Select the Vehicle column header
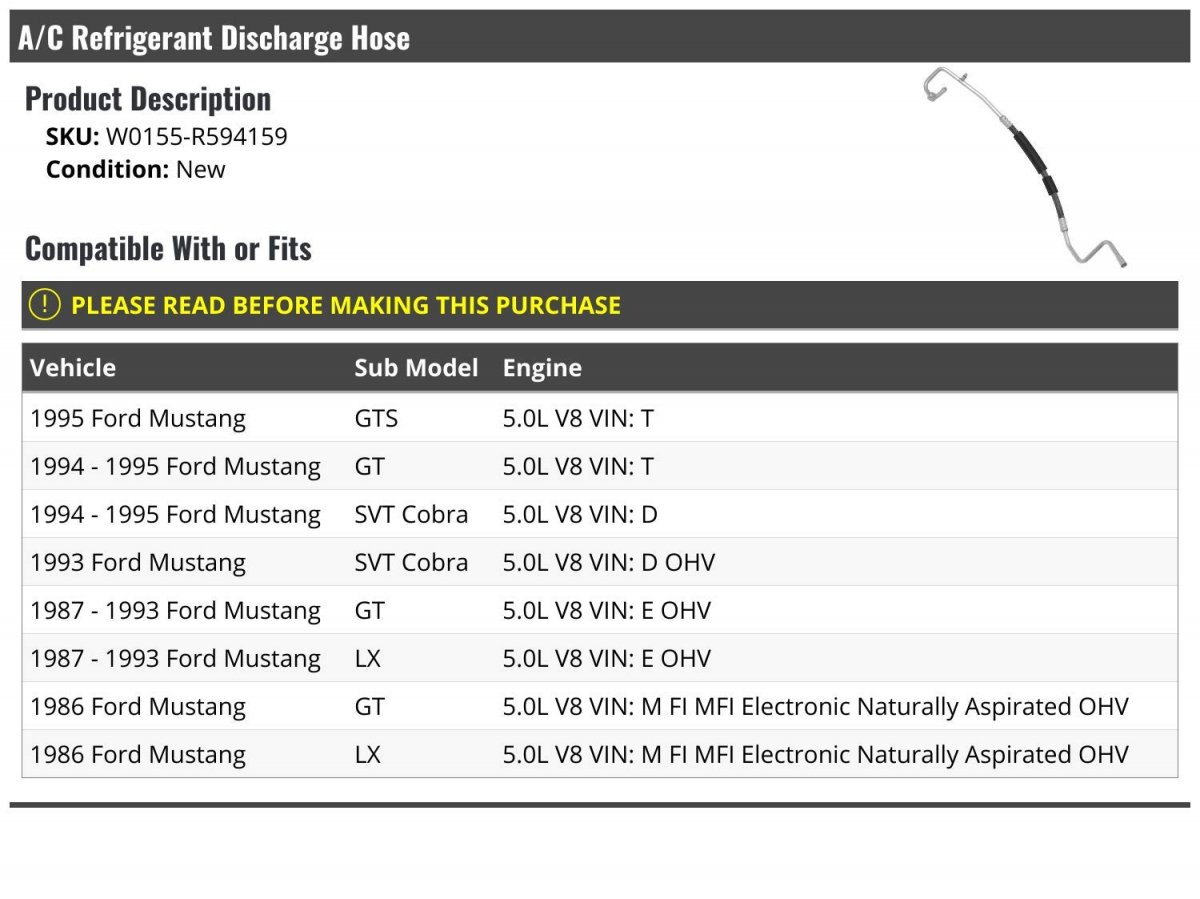 73,367
